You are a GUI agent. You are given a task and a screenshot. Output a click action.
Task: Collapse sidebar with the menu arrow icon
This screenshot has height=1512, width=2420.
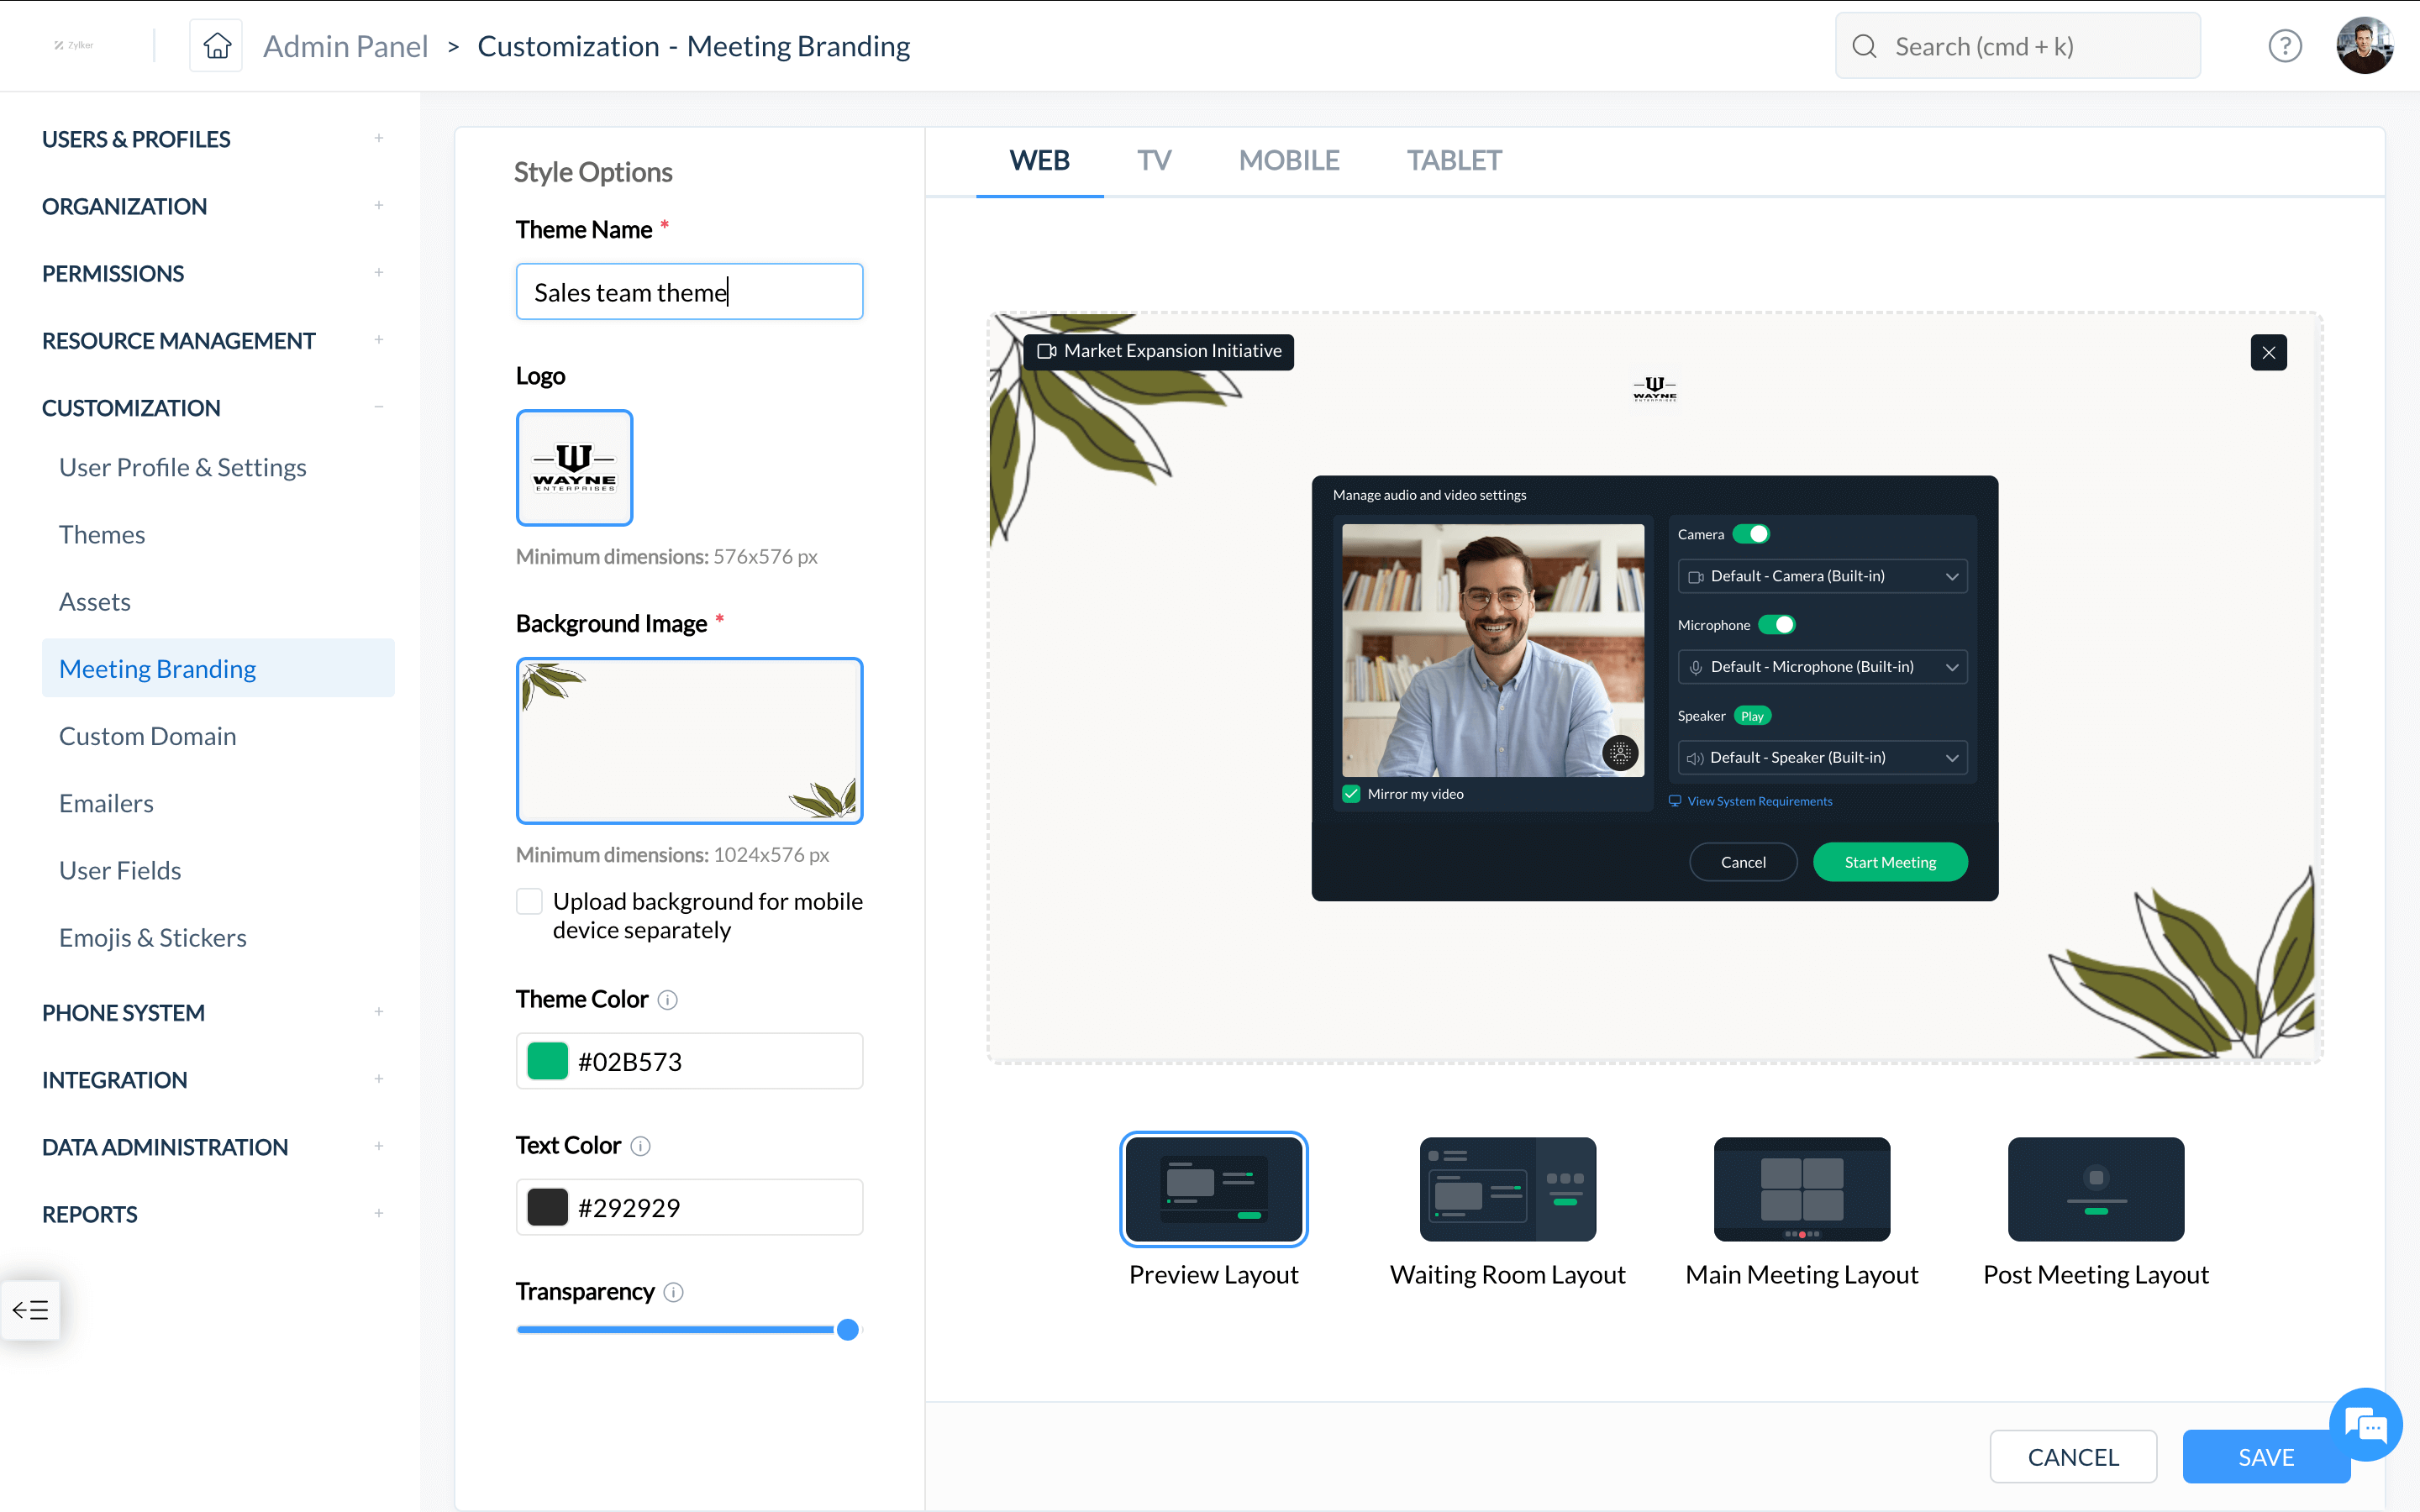pyautogui.click(x=30, y=1309)
